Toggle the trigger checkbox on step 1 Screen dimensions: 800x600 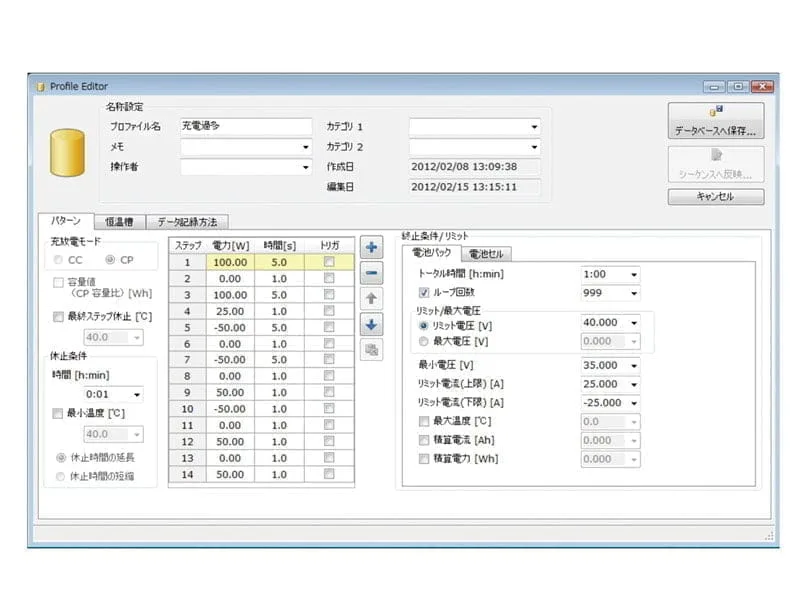pyautogui.click(x=331, y=261)
